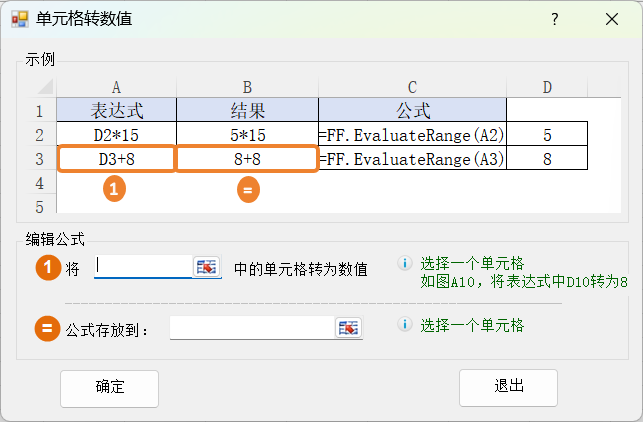Focus the cell input field after 将
Viewport: 643px width, 422px height.
[141, 266]
